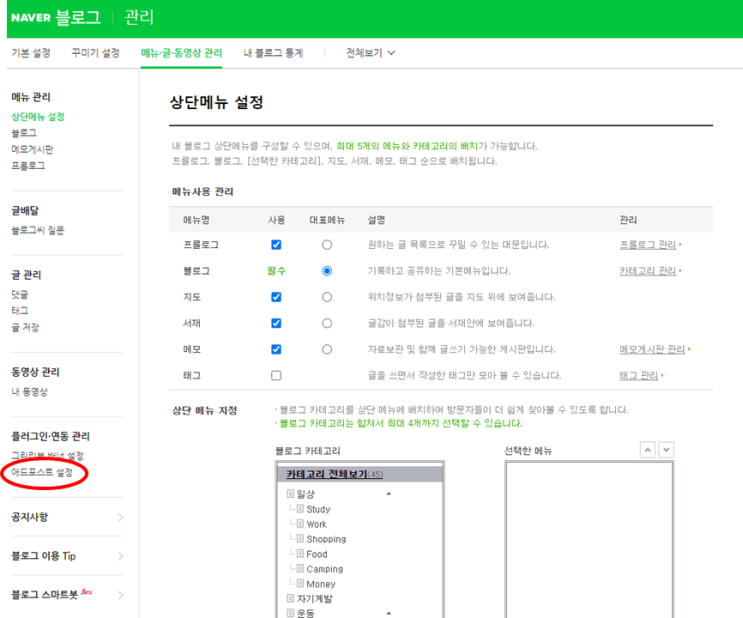Click inside 선택한 메뉴 list box
743x618 pixels.
(x=589, y=540)
